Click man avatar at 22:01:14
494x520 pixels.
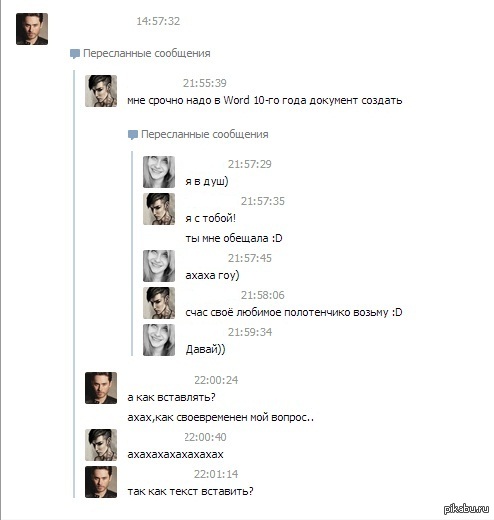[101, 482]
